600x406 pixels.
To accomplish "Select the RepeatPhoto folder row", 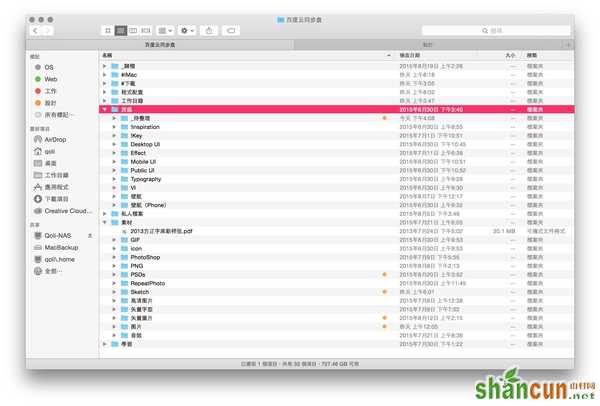I will tap(337, 284).
